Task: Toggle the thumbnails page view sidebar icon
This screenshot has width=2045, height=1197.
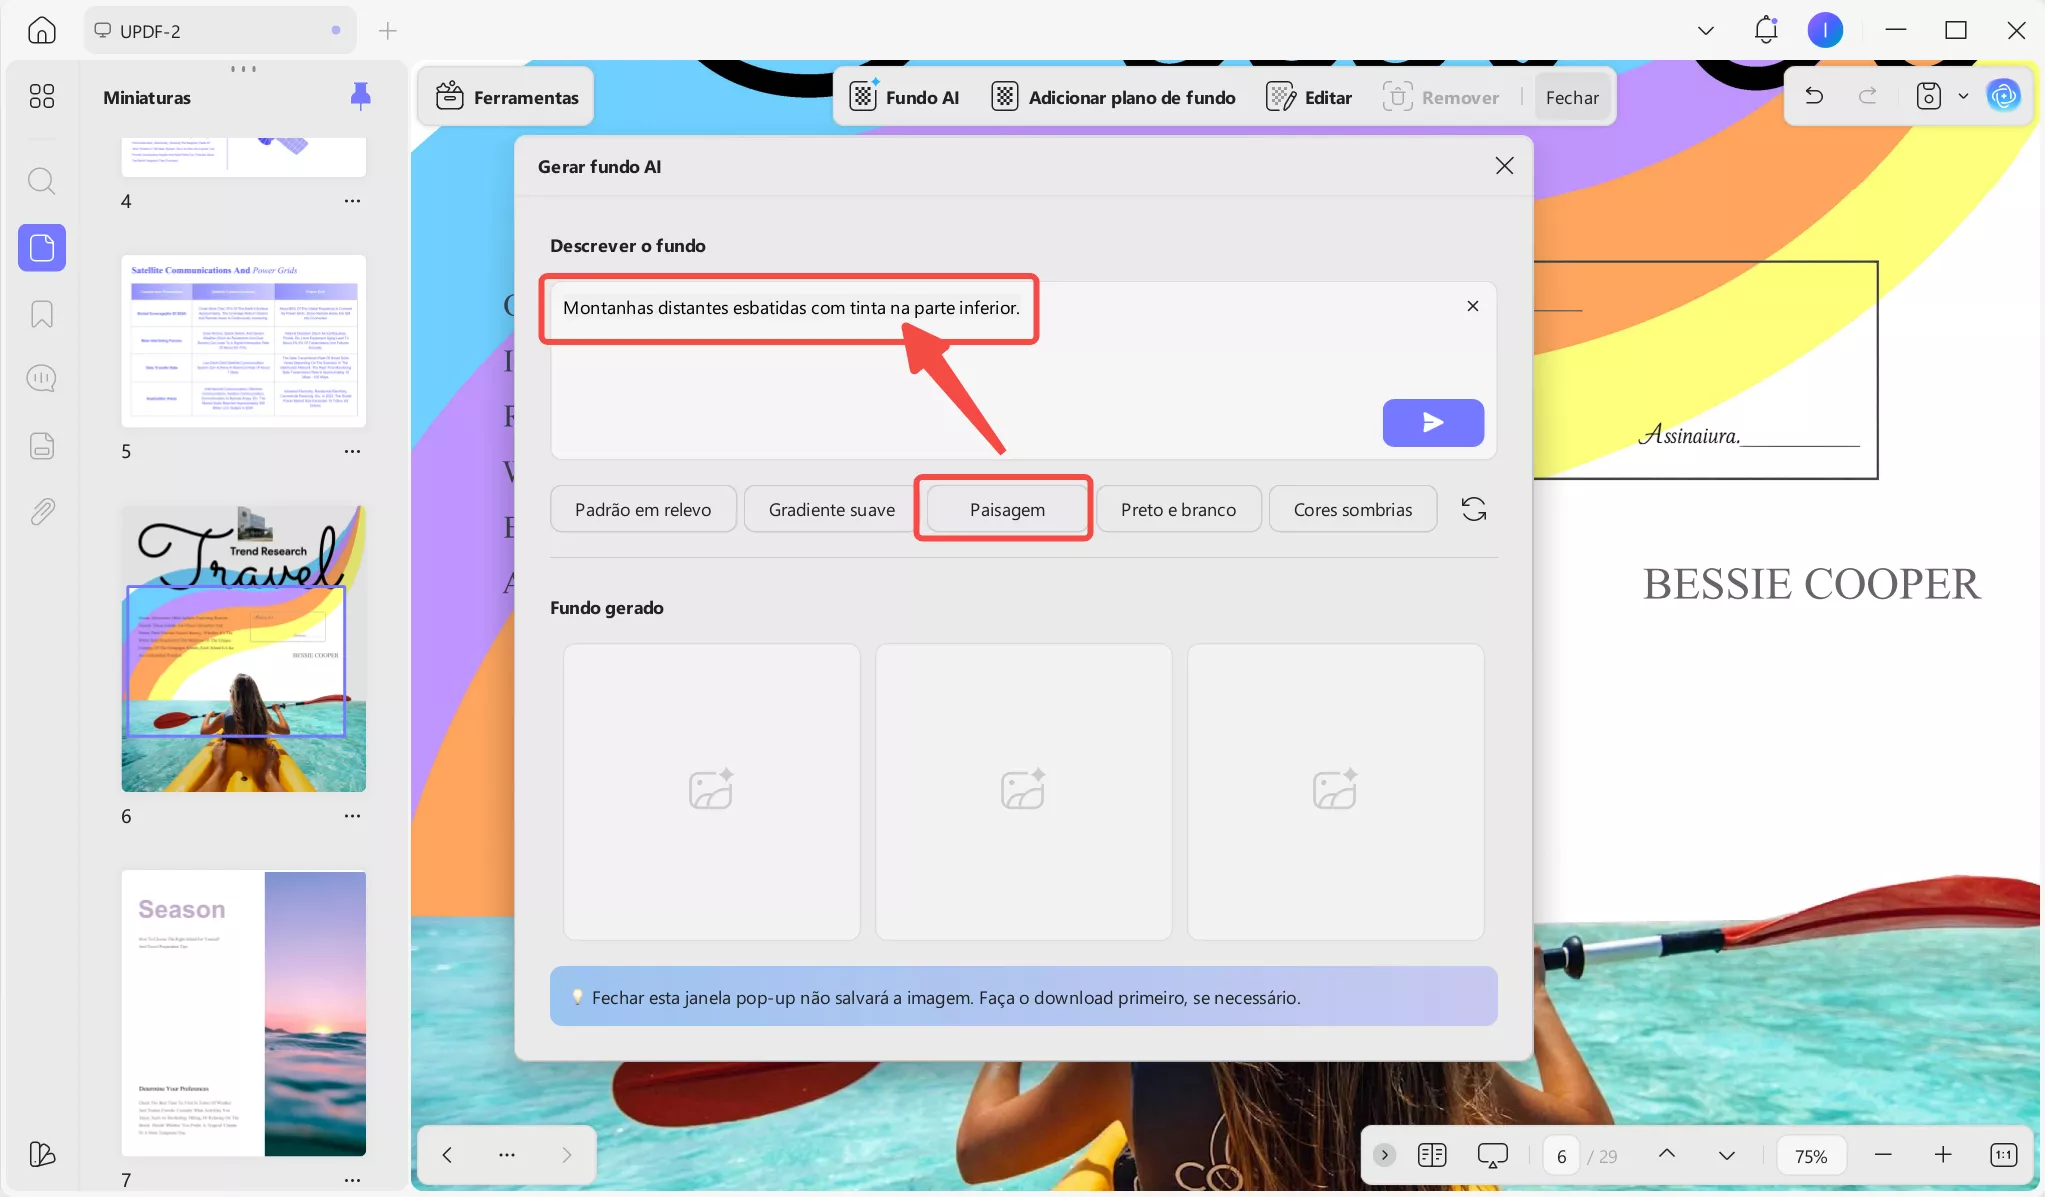Action: point(42,247)
